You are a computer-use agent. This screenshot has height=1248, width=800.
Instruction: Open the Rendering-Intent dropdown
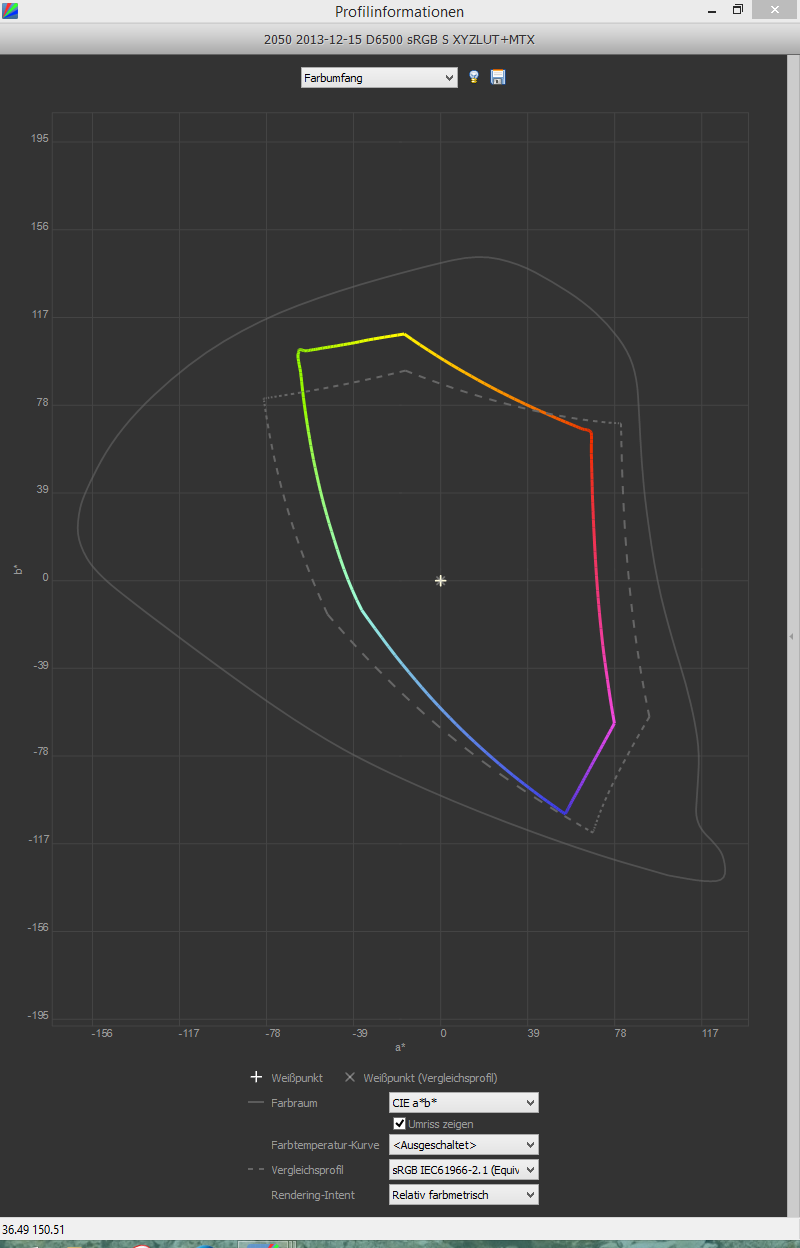pyautogui.click(x=463, y=1194)
